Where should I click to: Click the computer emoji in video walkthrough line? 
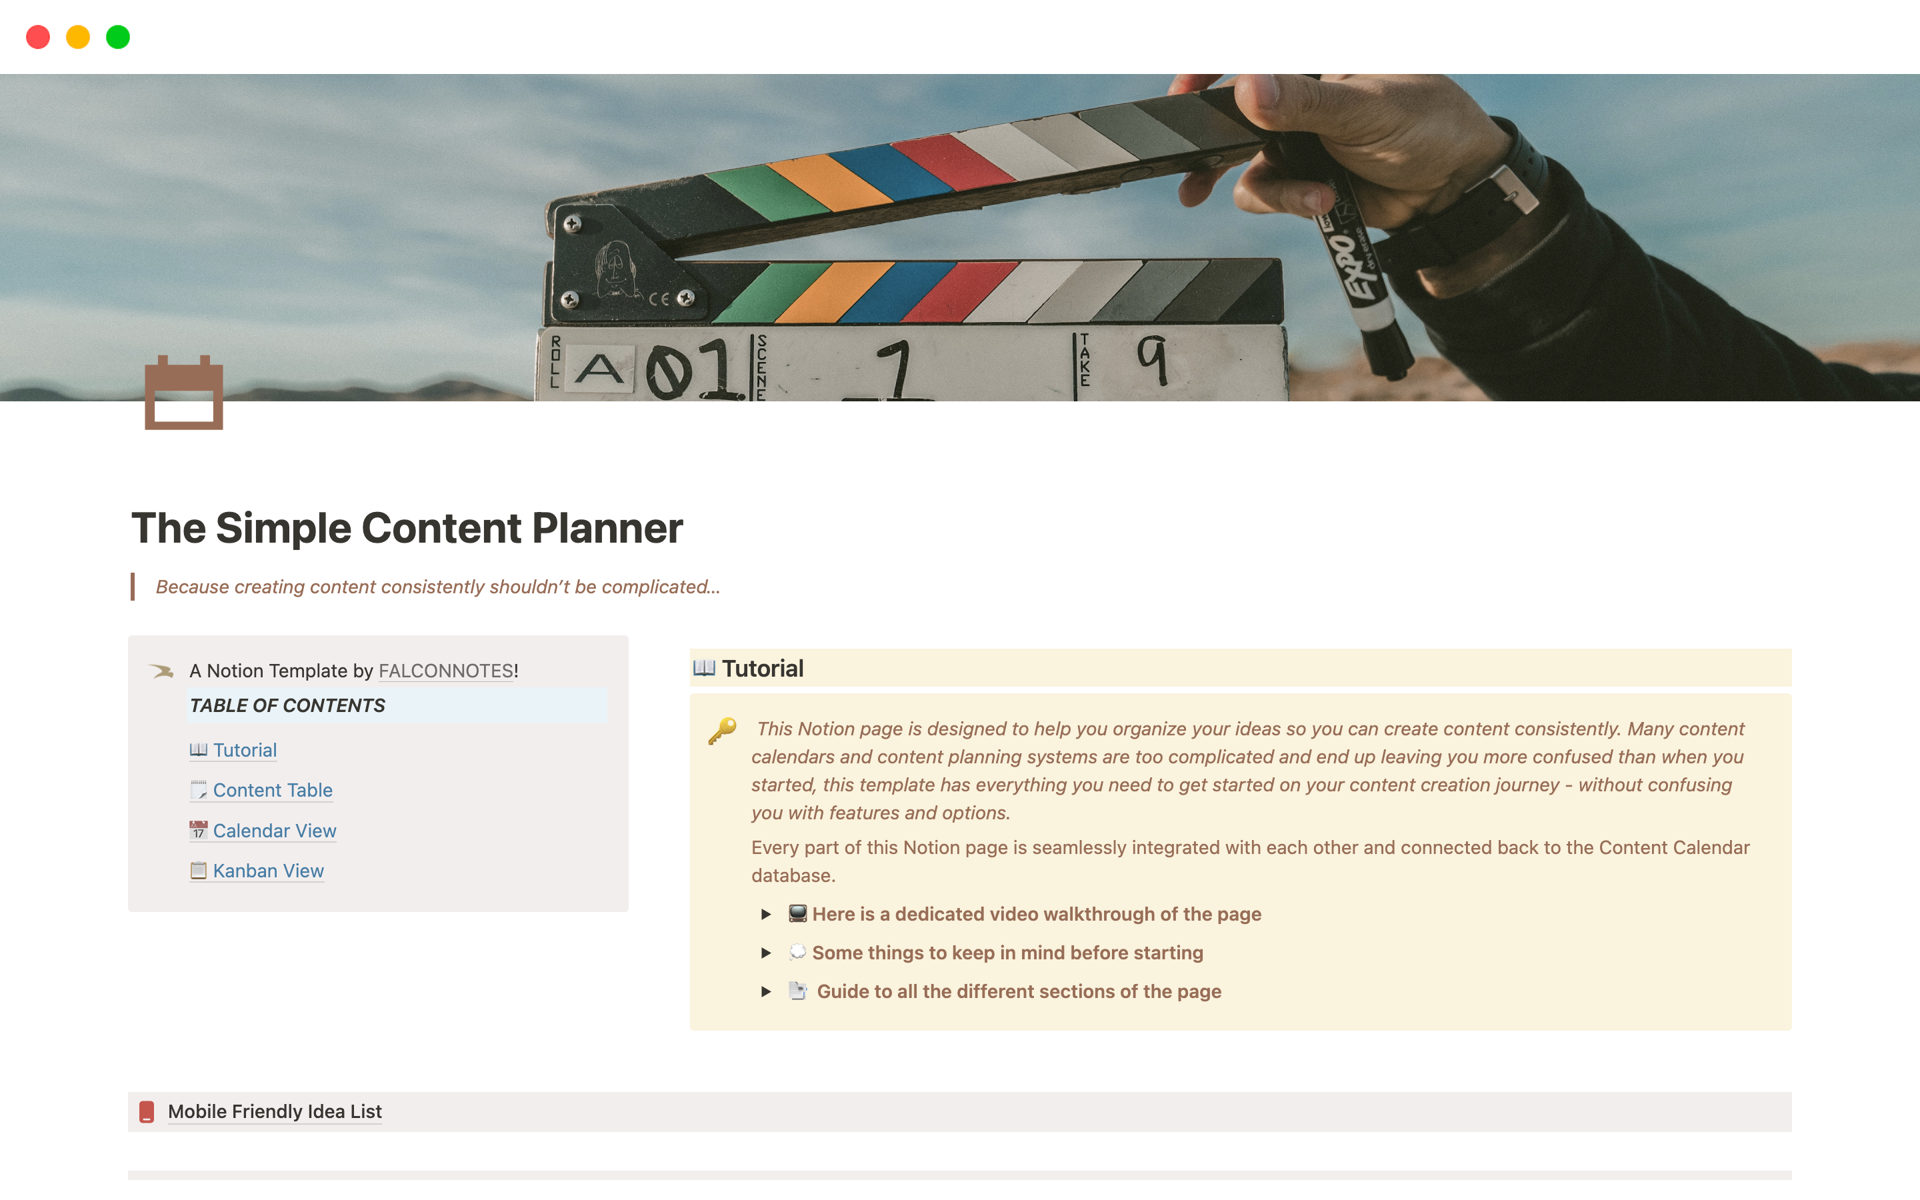[x=797, y=913]
